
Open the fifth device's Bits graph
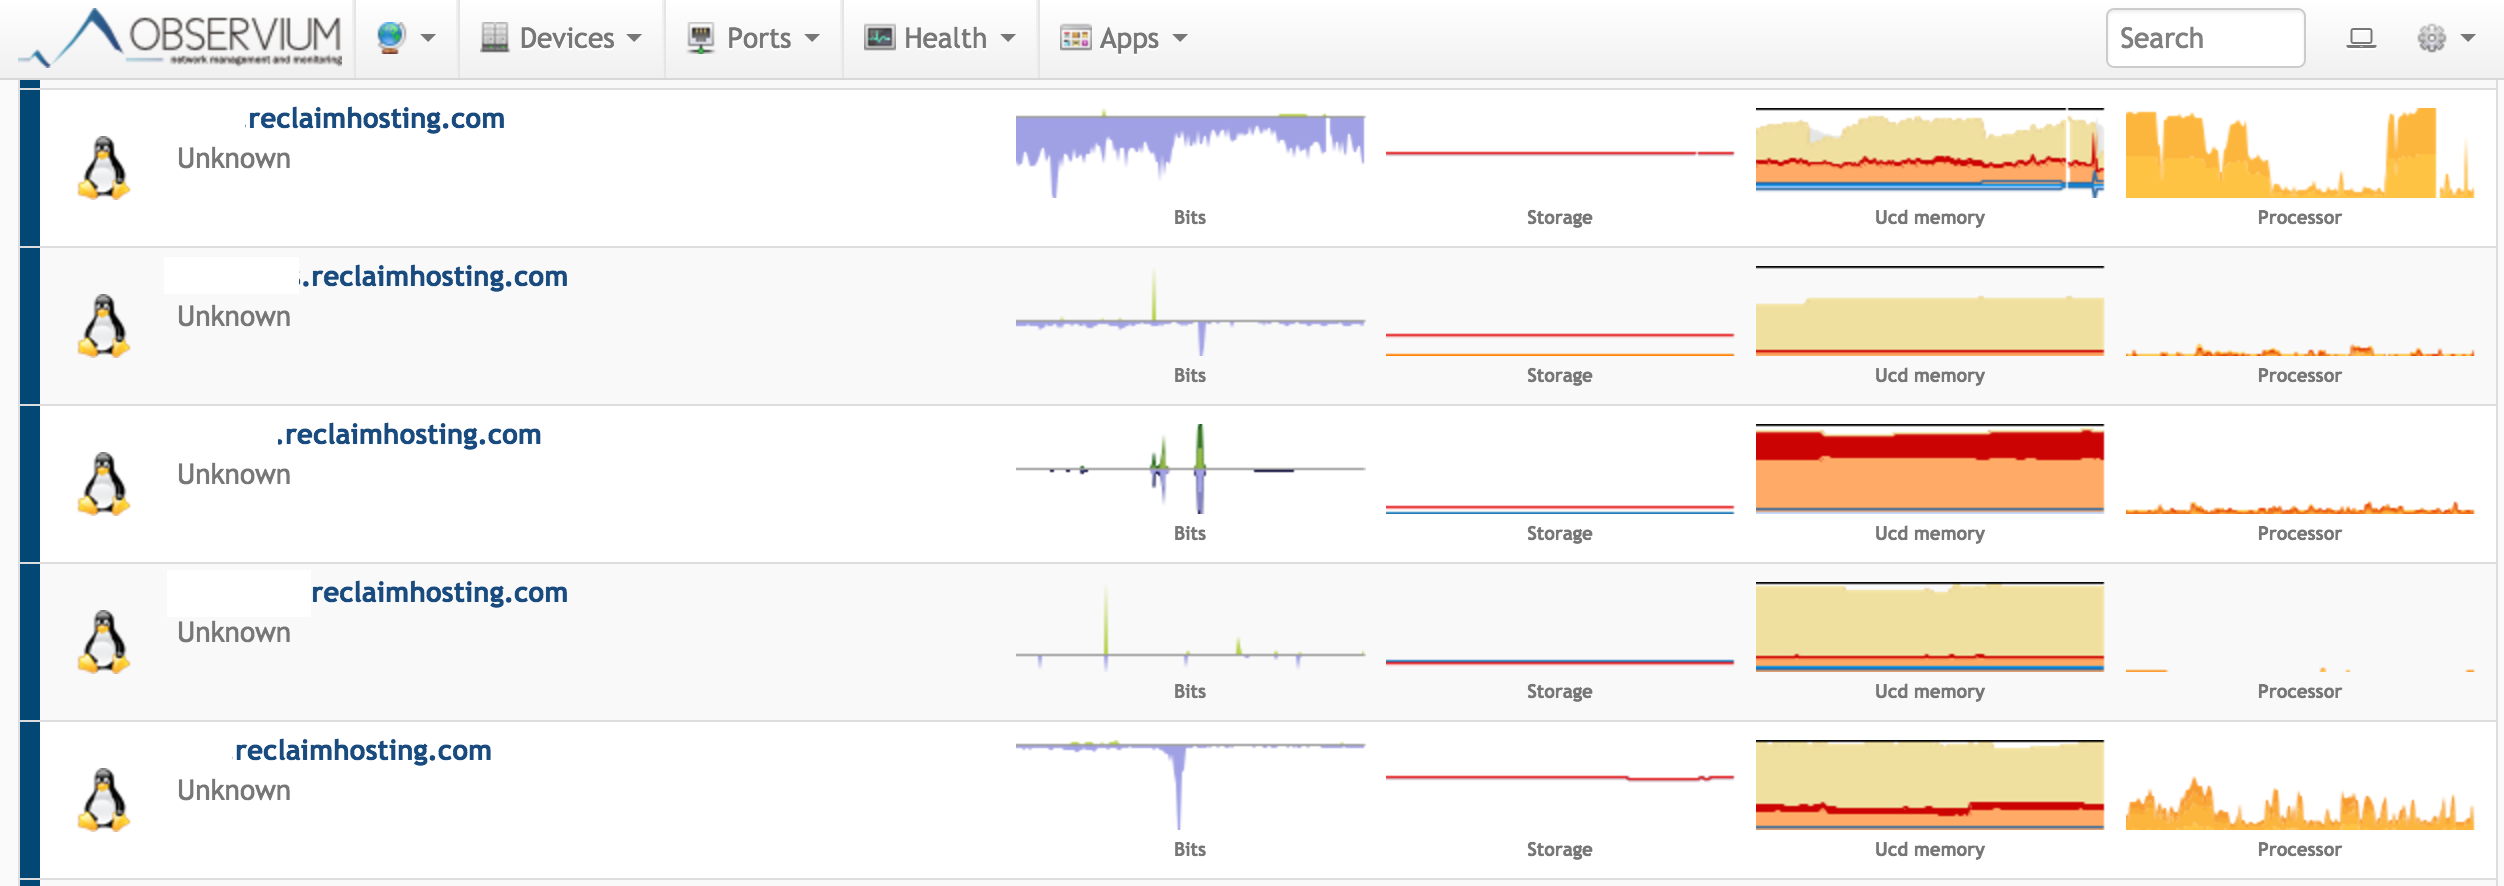click(1190, 785)
